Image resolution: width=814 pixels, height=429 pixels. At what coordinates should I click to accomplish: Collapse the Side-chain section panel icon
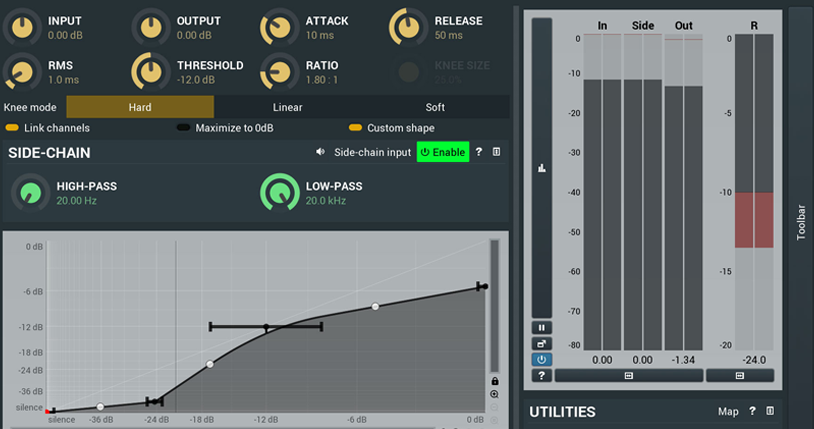pos(497,152)
